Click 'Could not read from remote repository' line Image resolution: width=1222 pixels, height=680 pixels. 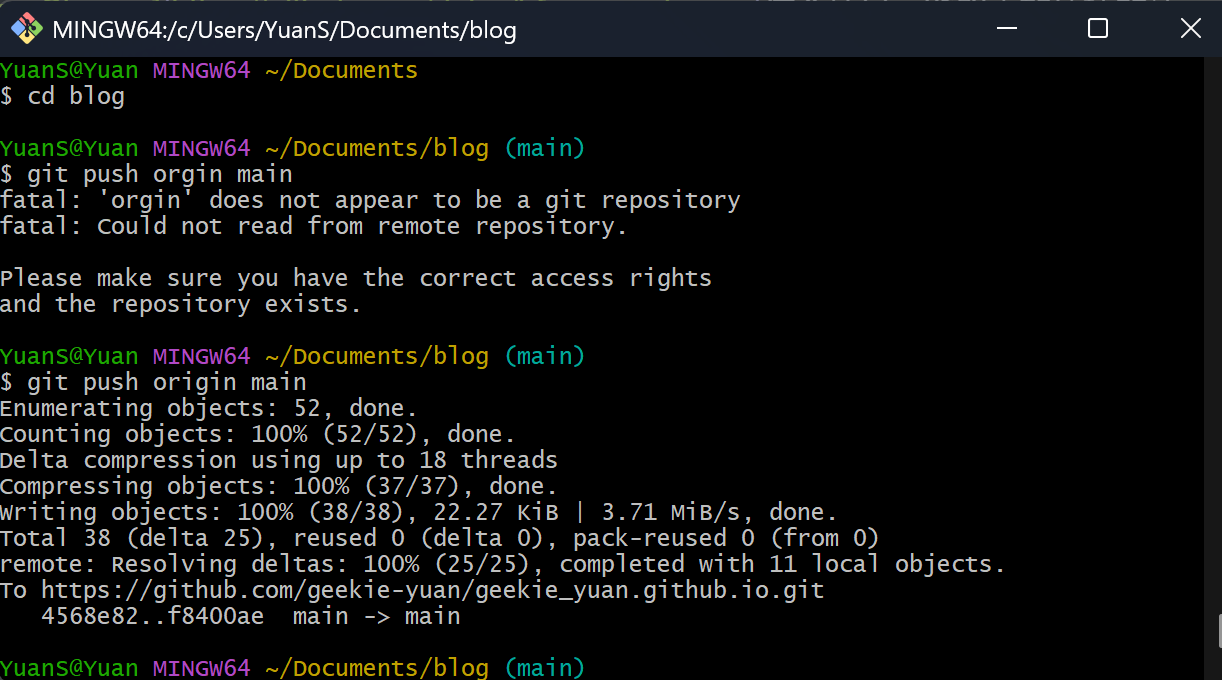tap(313, 227)
